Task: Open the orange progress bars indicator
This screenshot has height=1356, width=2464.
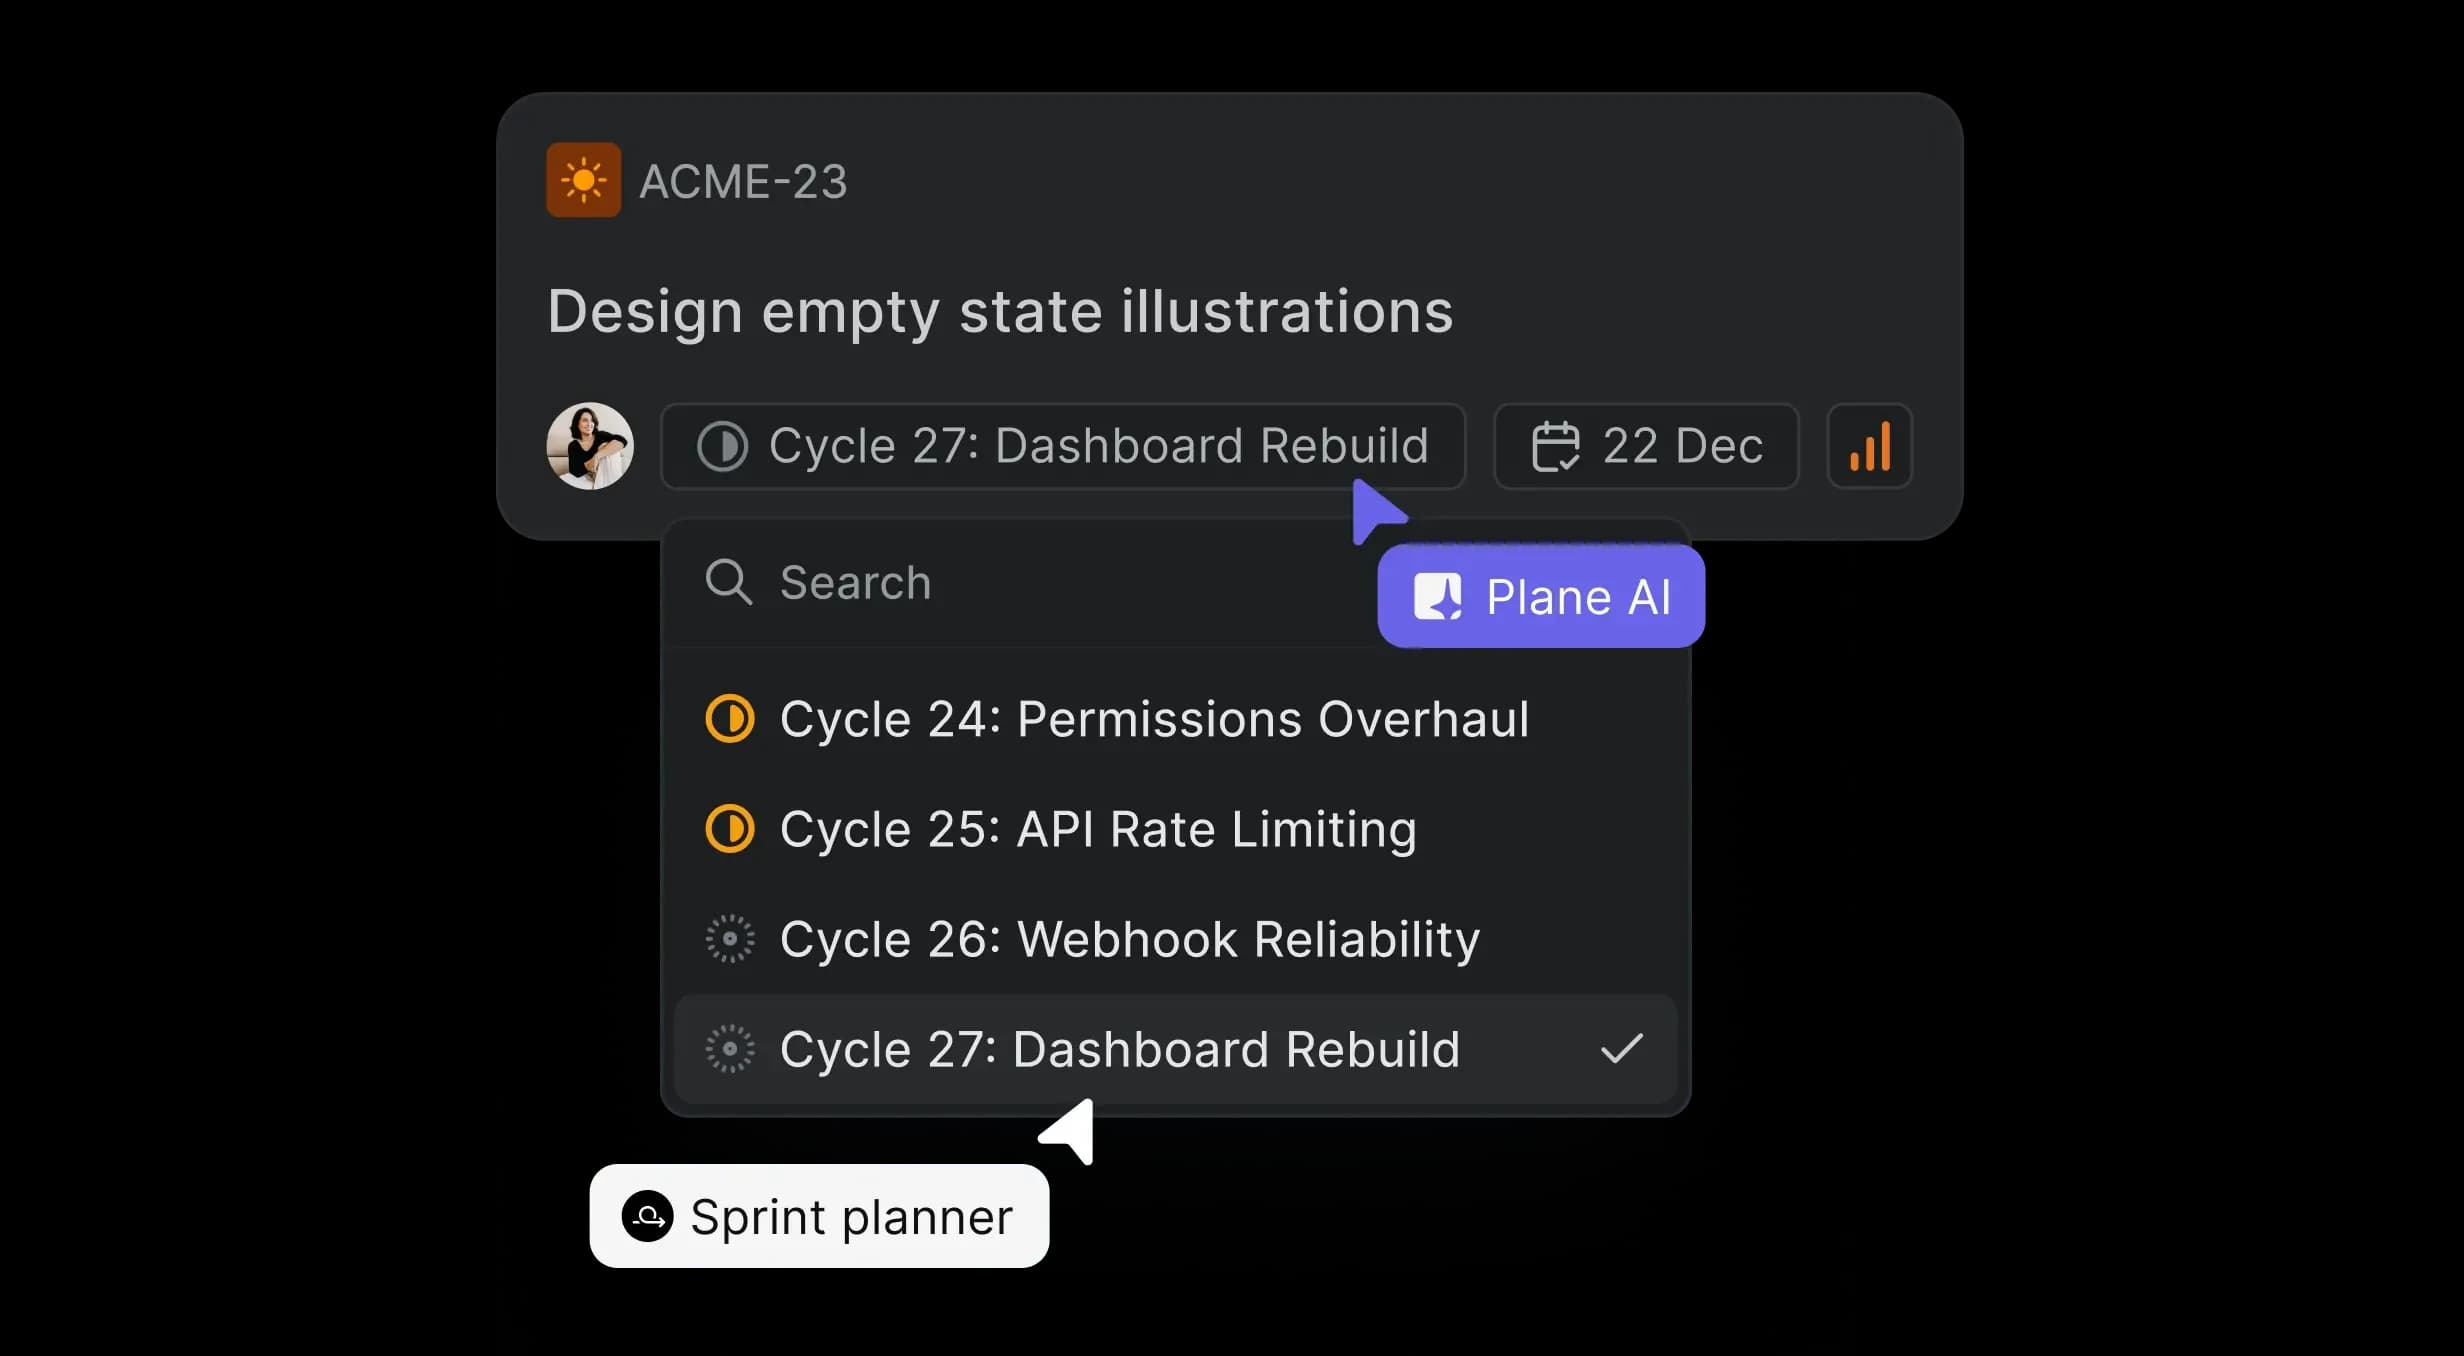Action: tap(1868, 446)
